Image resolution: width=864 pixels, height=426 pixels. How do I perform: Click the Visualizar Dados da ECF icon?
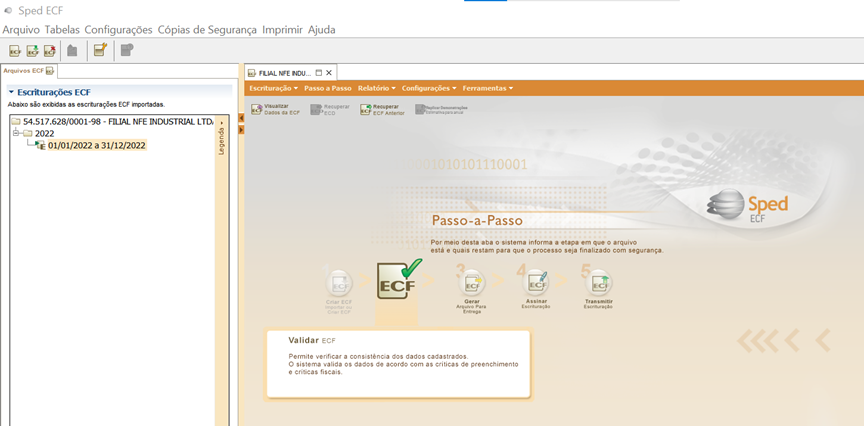(x=257, y=109)
